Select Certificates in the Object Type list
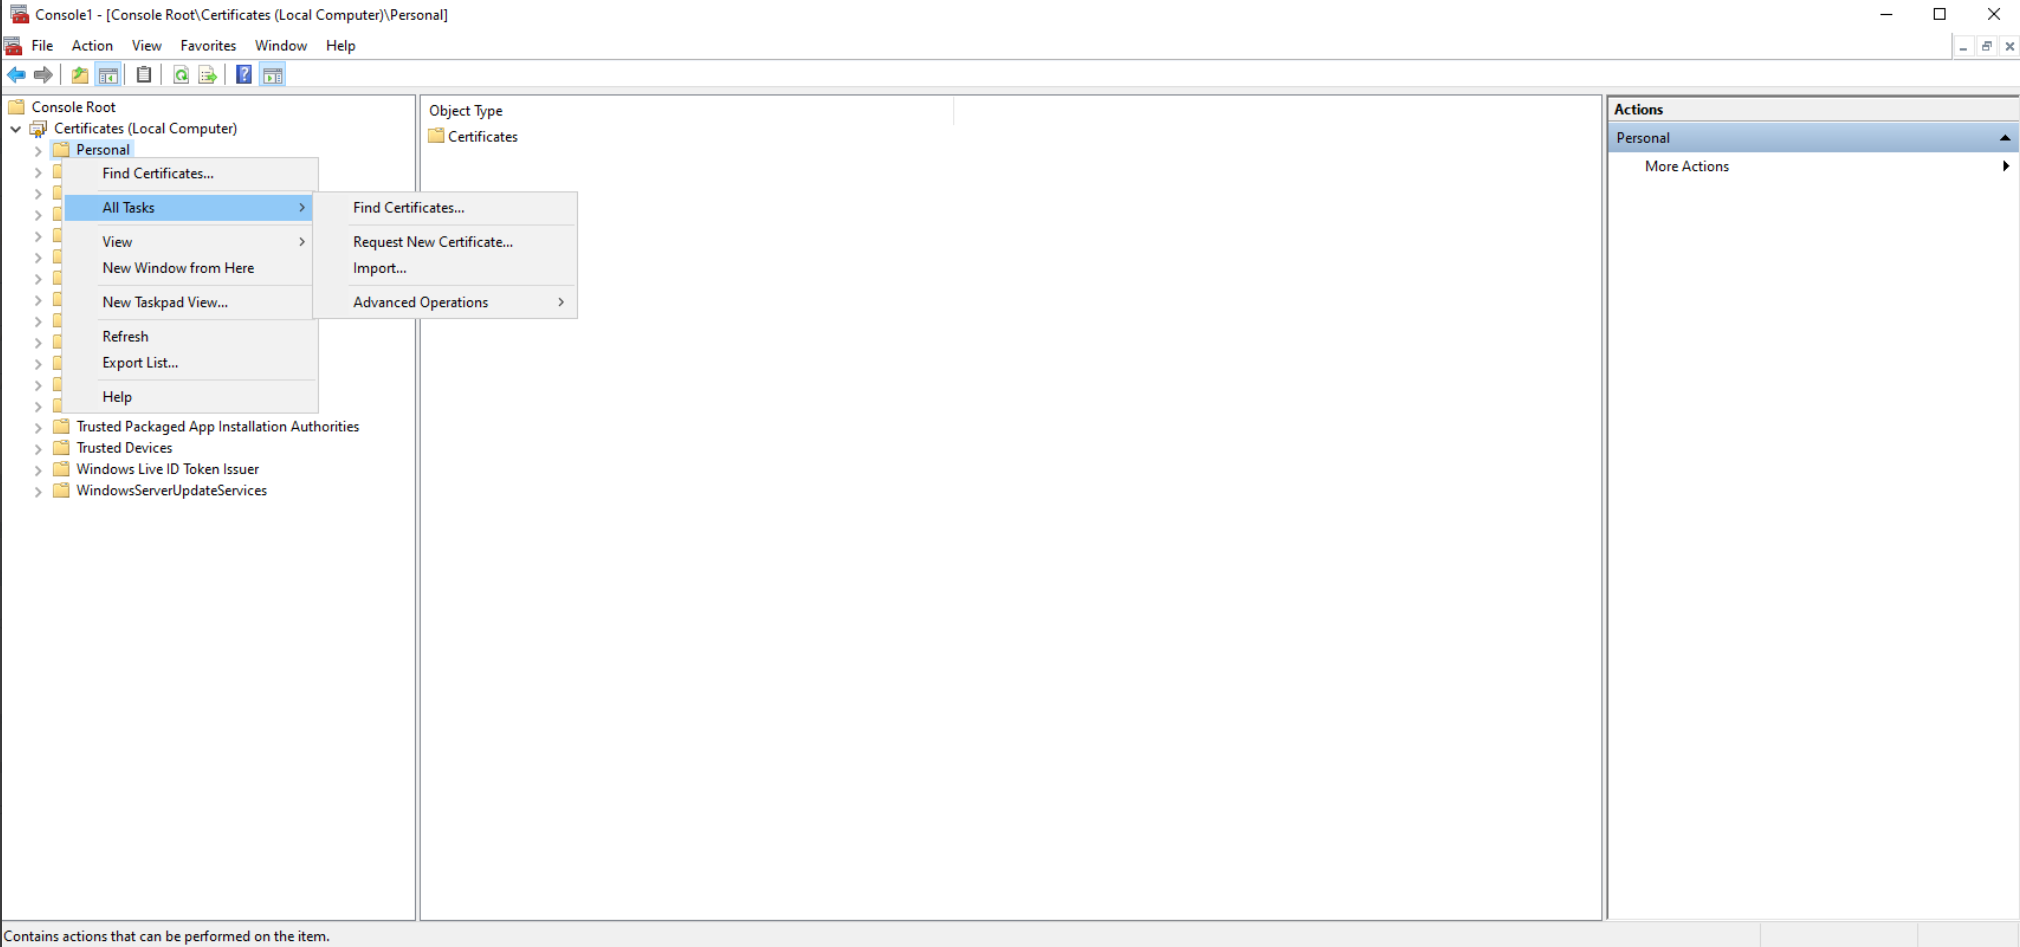The image size is (2020, 947). [x=482, y=136]
